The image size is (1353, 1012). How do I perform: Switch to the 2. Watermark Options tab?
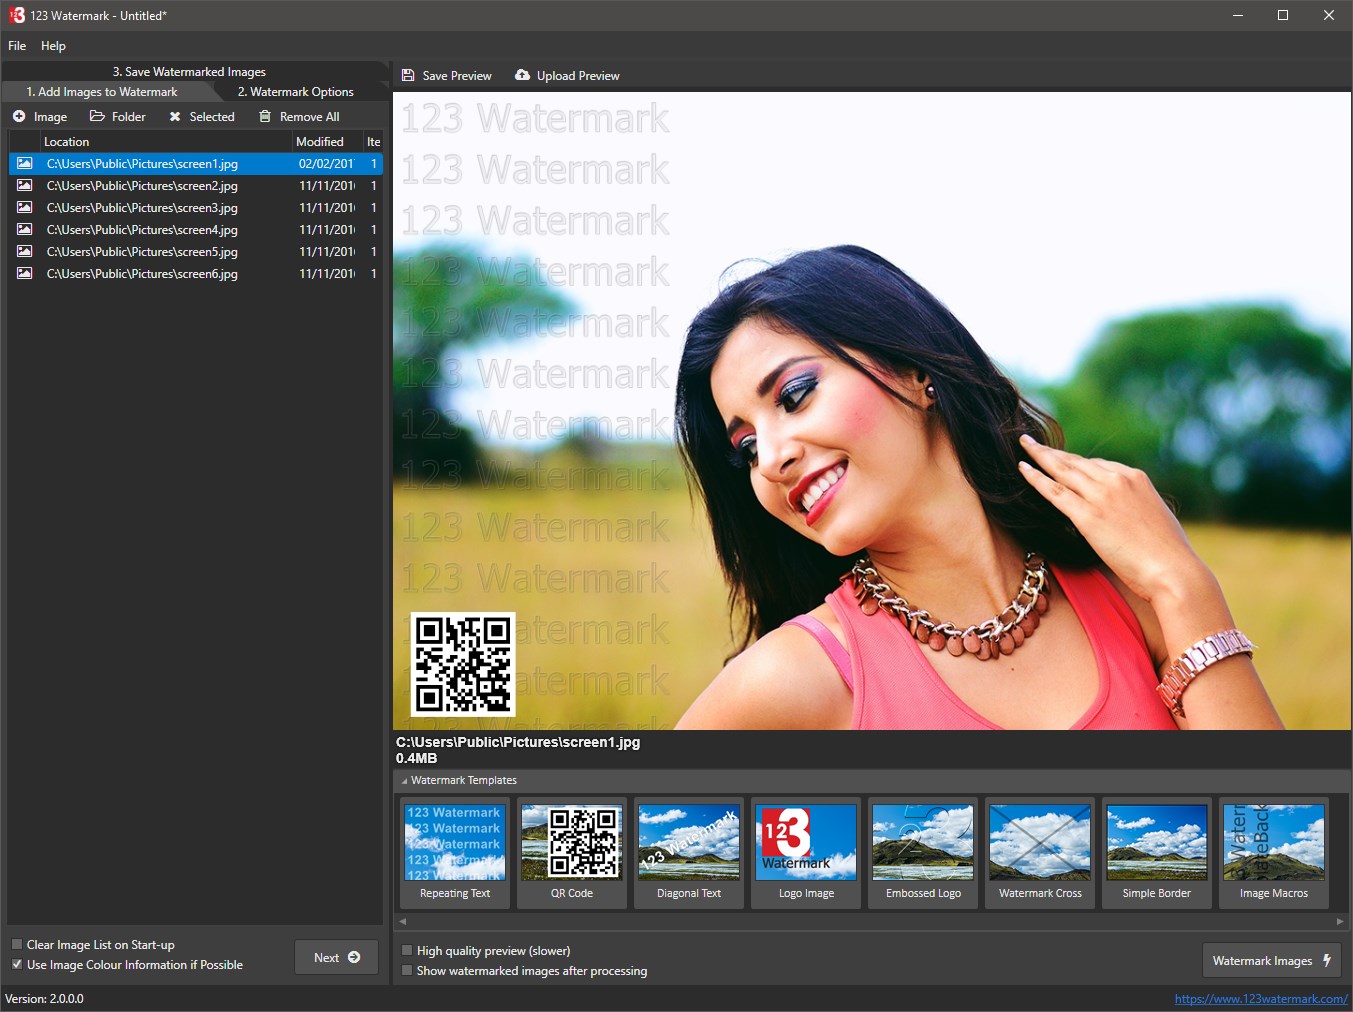tap(295, 92)
